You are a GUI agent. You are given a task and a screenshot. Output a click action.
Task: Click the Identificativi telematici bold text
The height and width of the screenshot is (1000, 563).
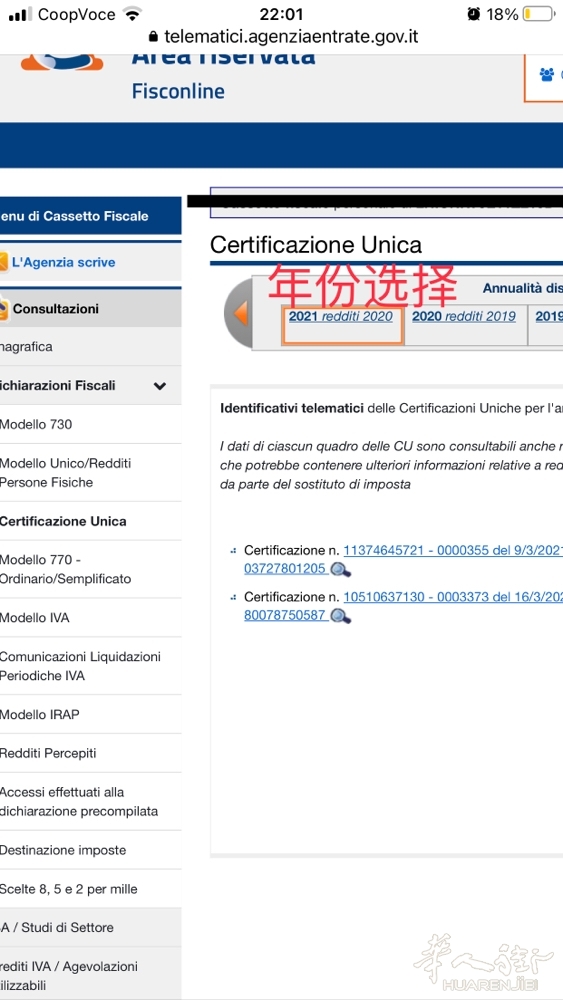[x=291, y=408]
